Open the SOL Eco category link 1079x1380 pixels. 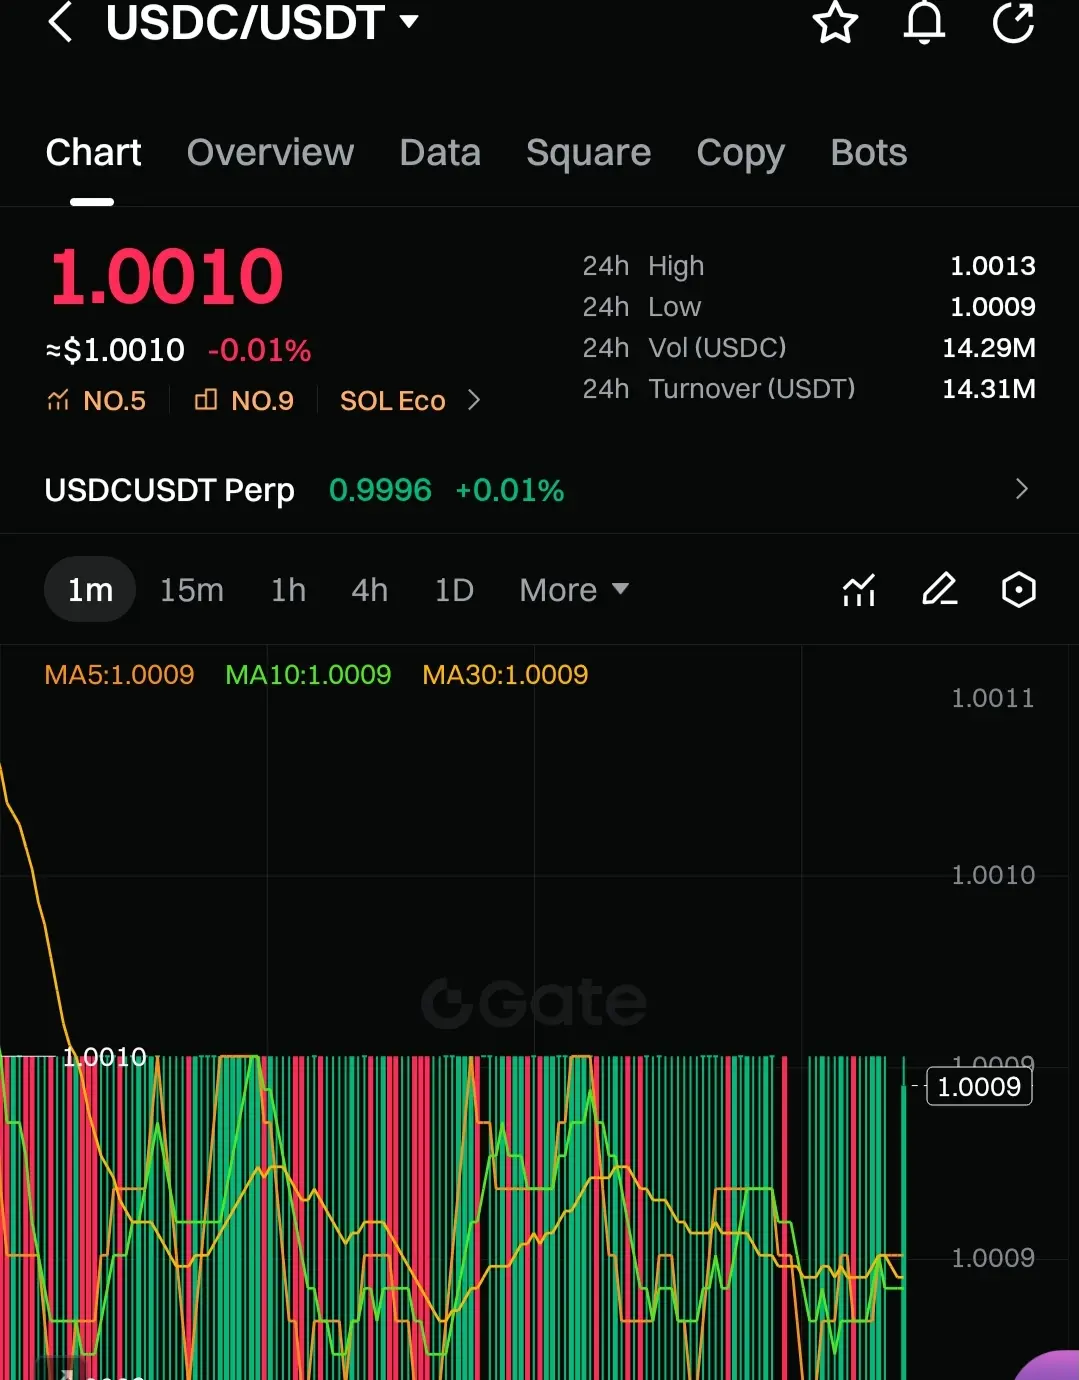[392, 401]
